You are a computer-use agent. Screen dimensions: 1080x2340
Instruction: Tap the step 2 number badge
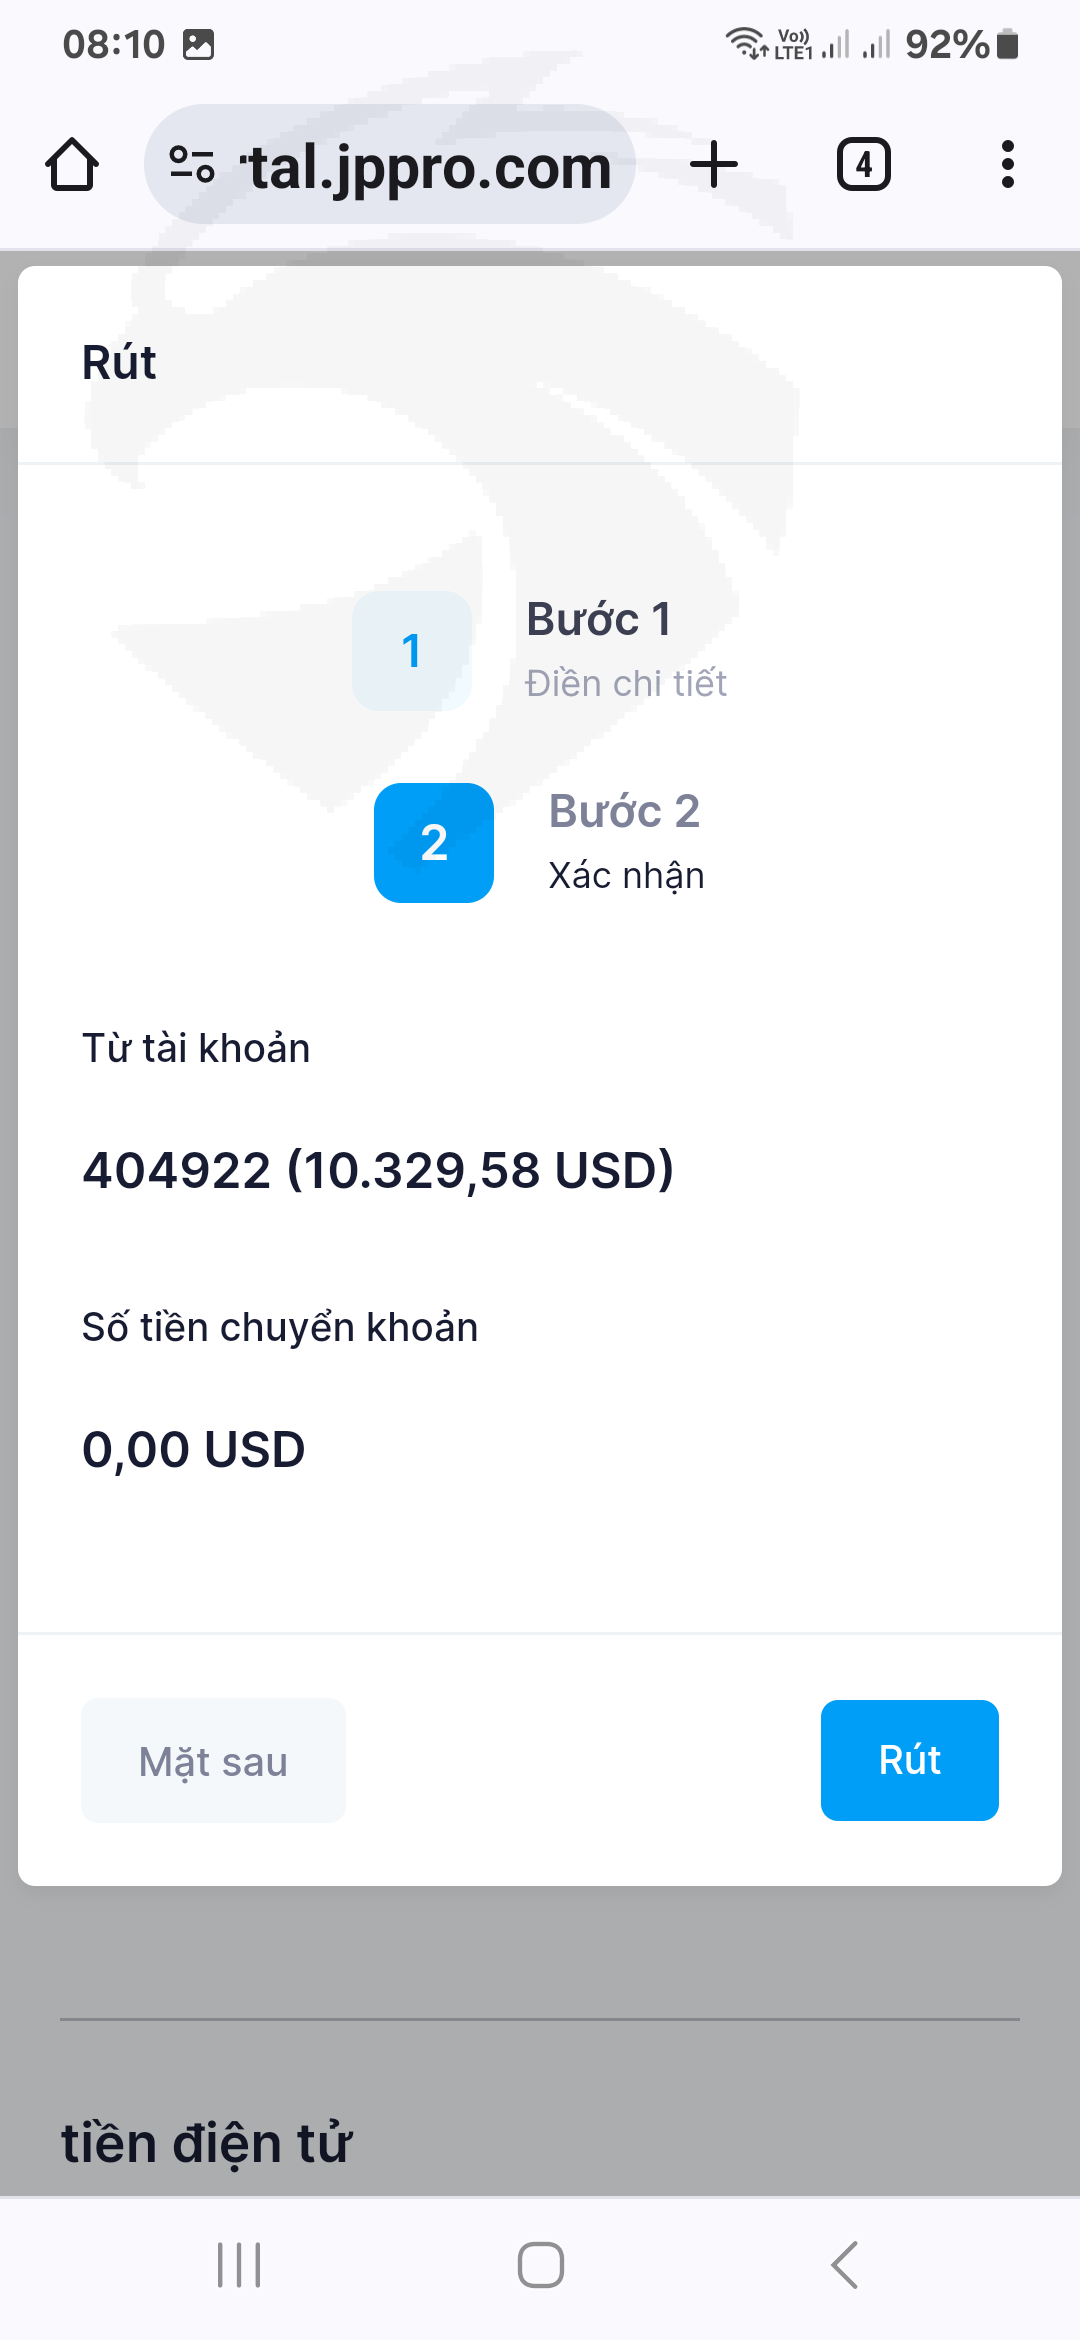434,843
